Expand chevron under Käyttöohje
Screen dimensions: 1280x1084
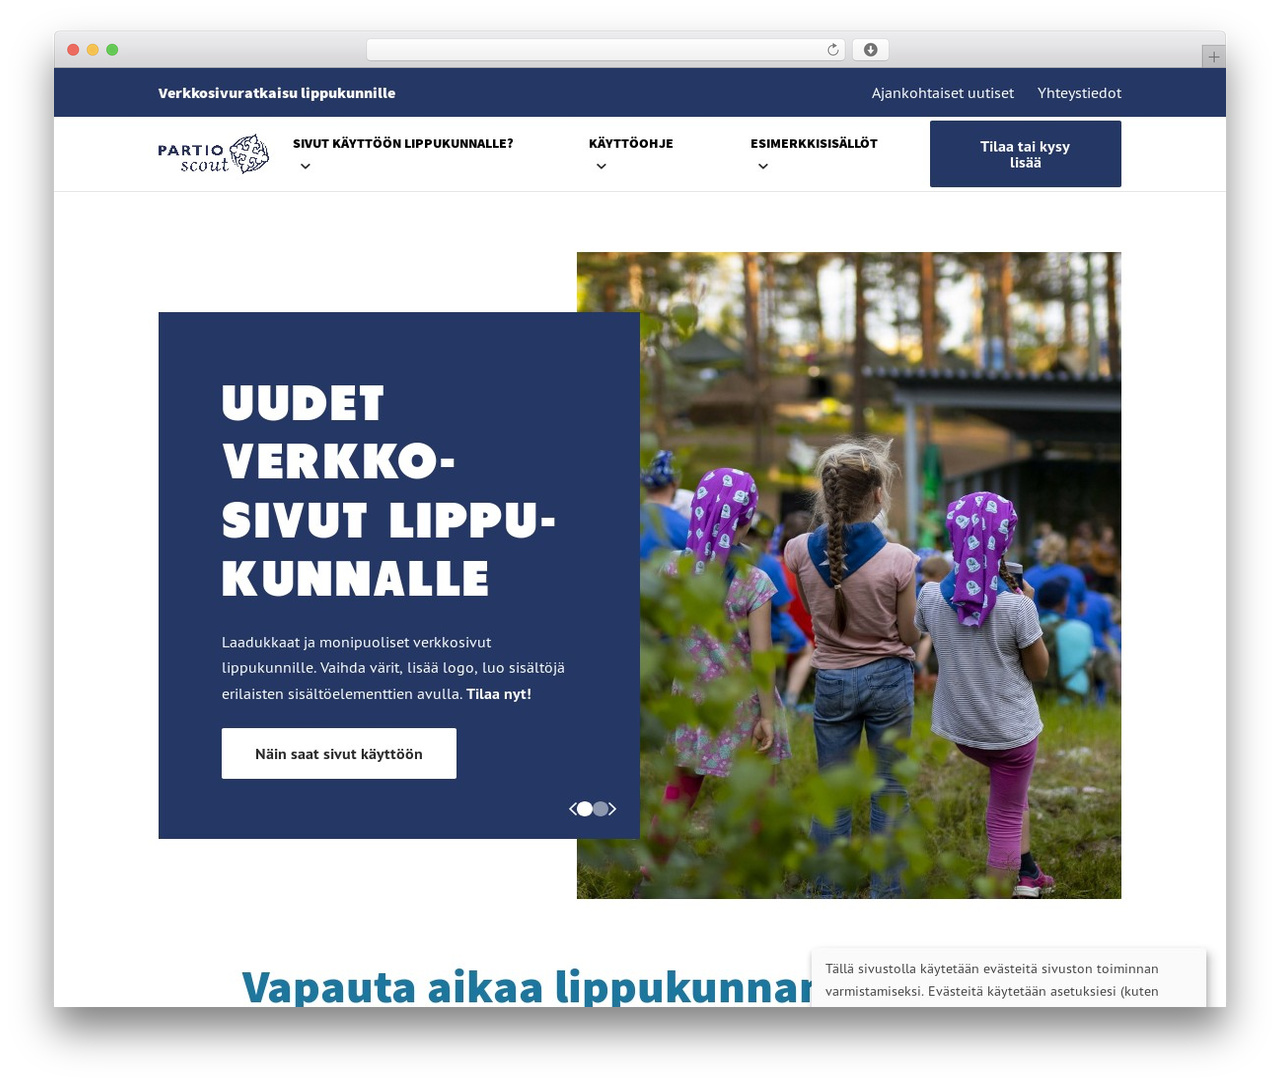601,166
